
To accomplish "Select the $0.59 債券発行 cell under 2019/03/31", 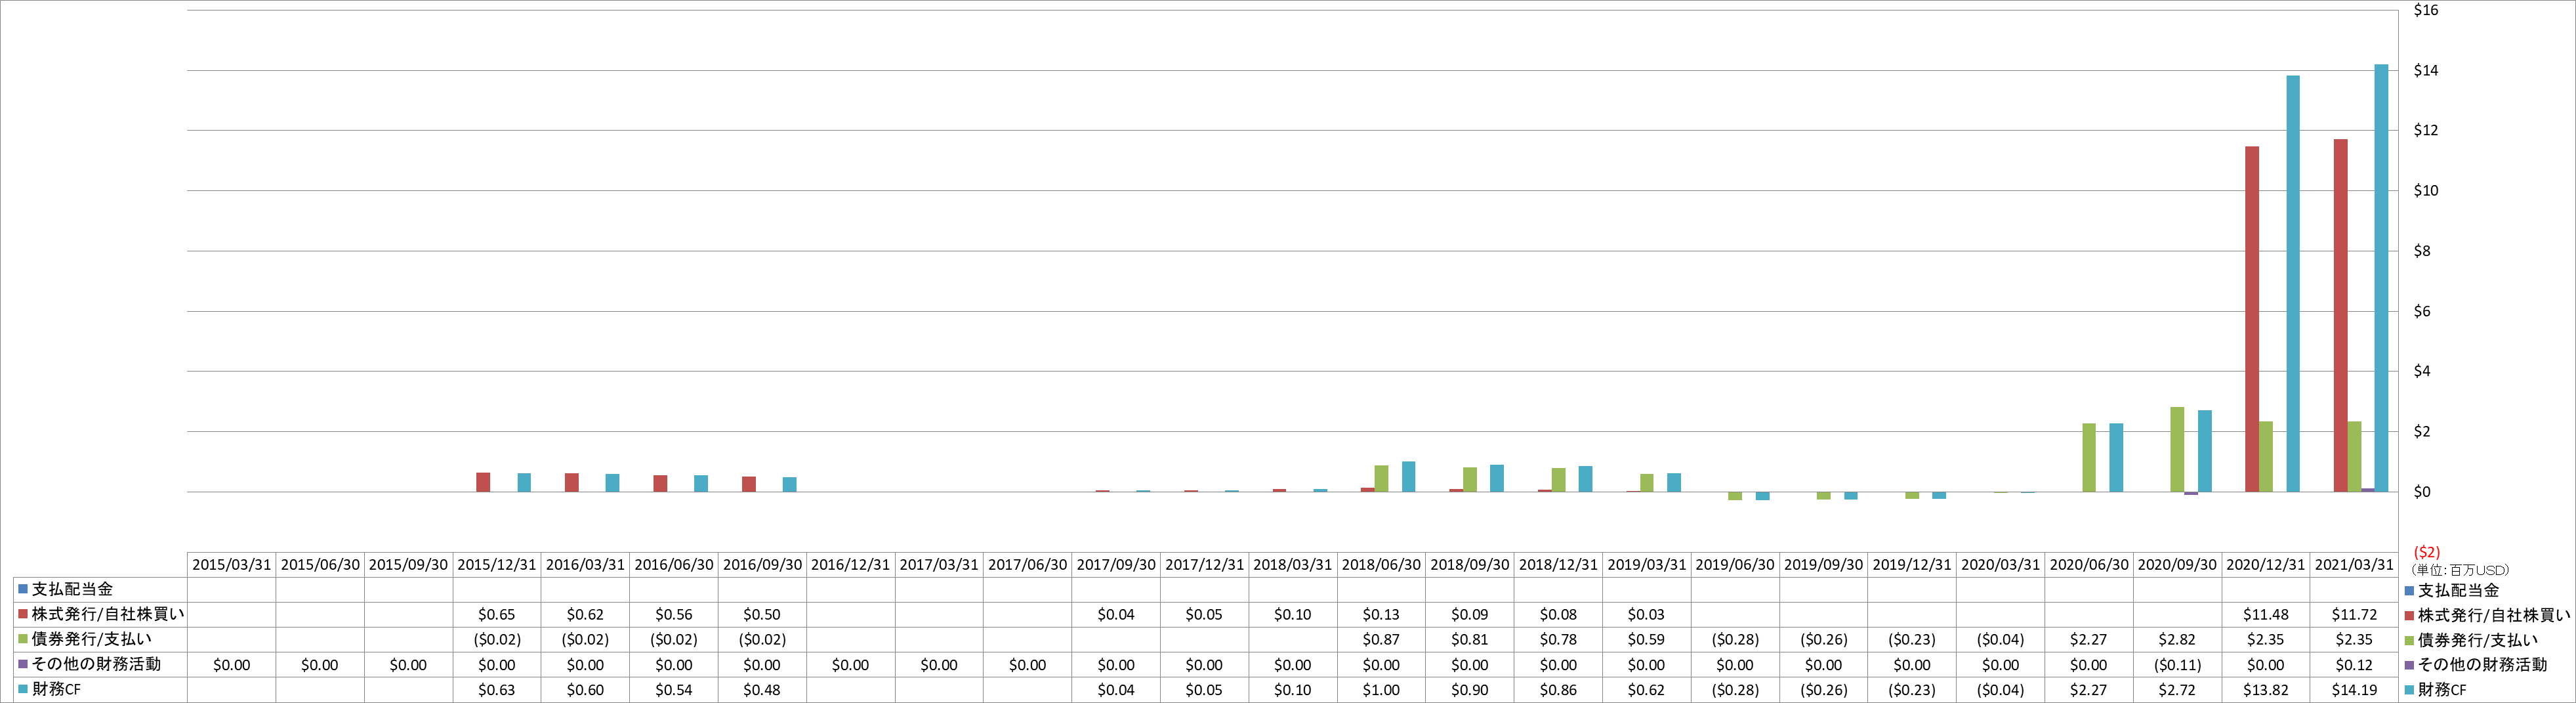I will coord(1646,640).
